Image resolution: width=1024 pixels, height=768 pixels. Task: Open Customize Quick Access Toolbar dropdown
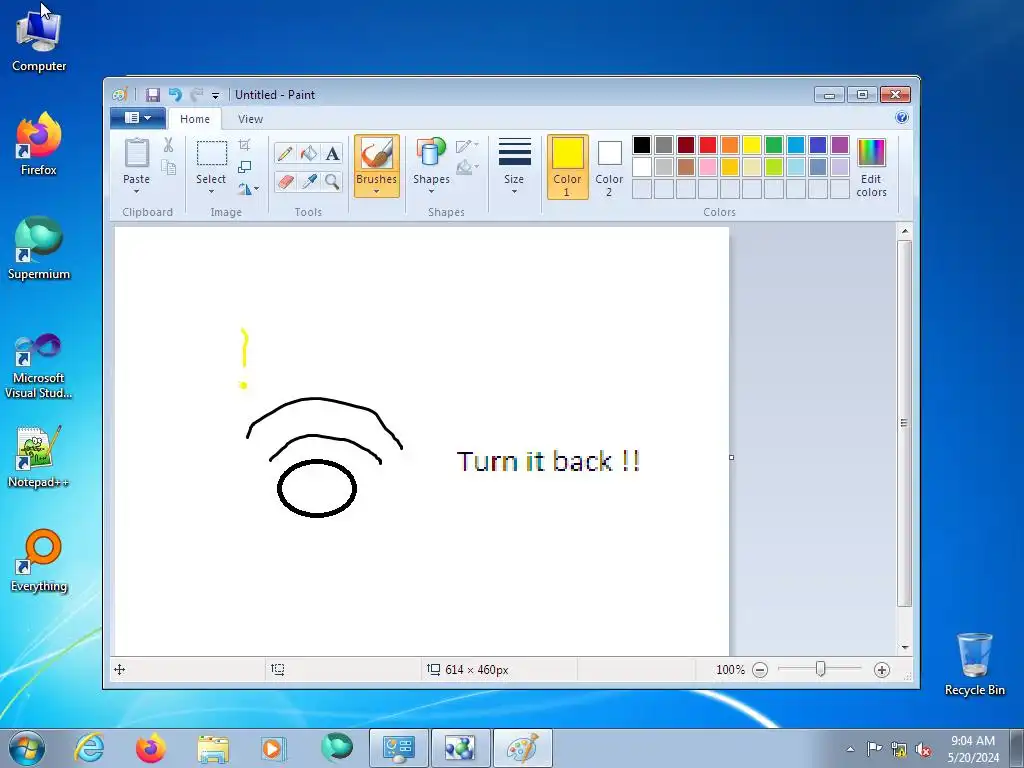(215, 95)
